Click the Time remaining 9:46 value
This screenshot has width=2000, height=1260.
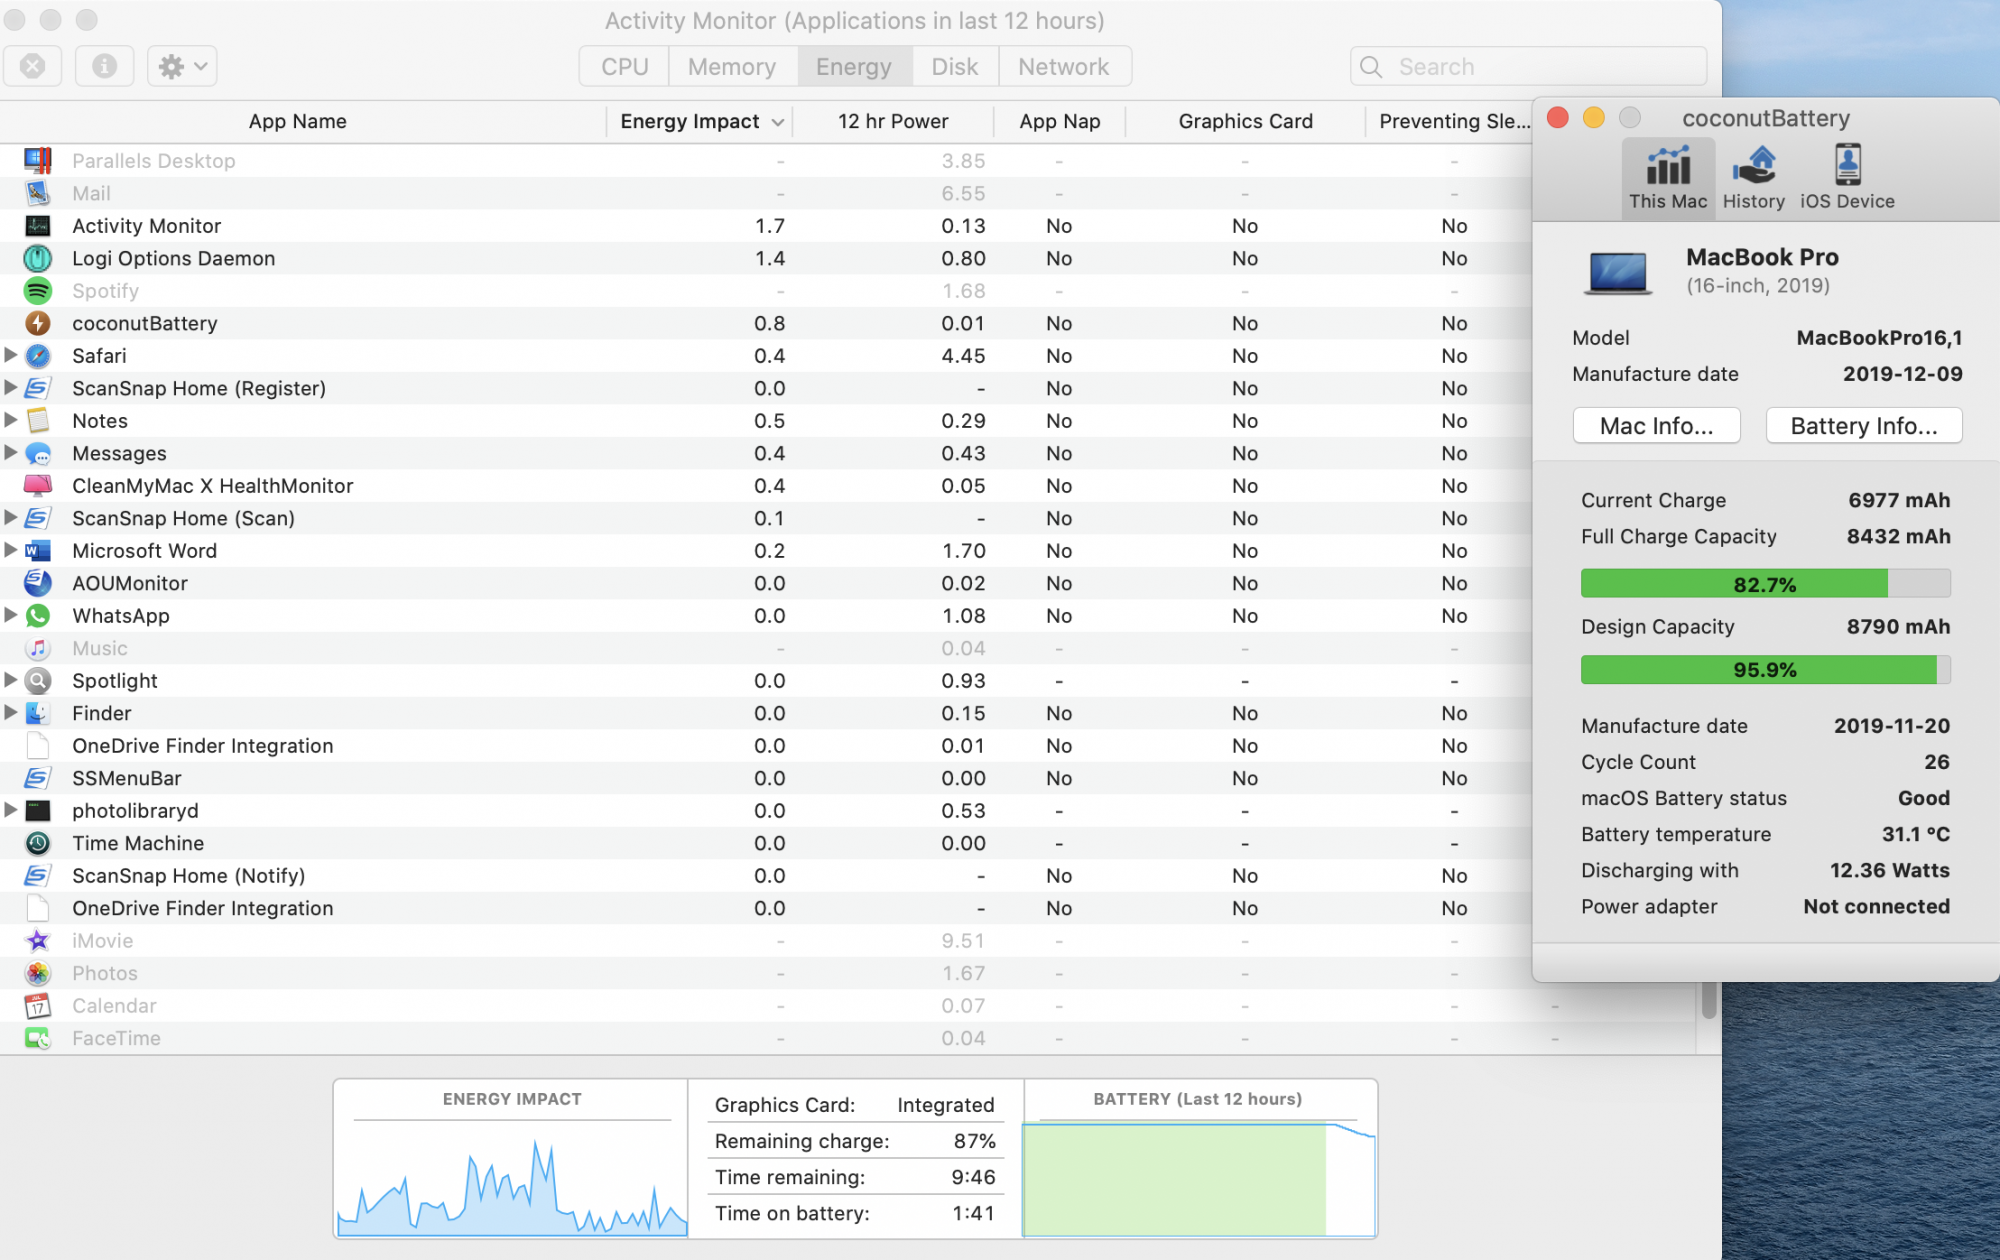tap(973, 1177)
